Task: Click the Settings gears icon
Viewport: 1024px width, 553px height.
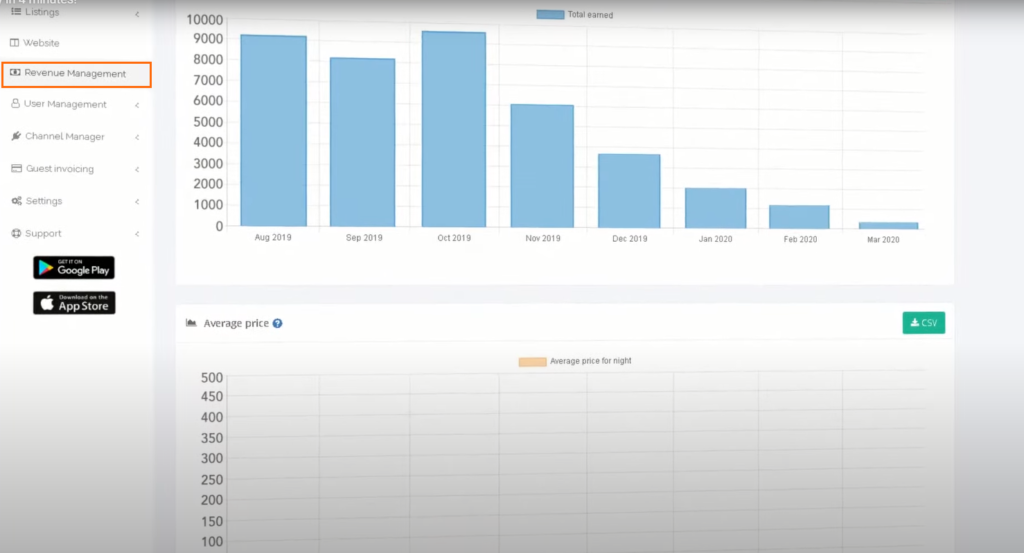Action: click(16, 201)
